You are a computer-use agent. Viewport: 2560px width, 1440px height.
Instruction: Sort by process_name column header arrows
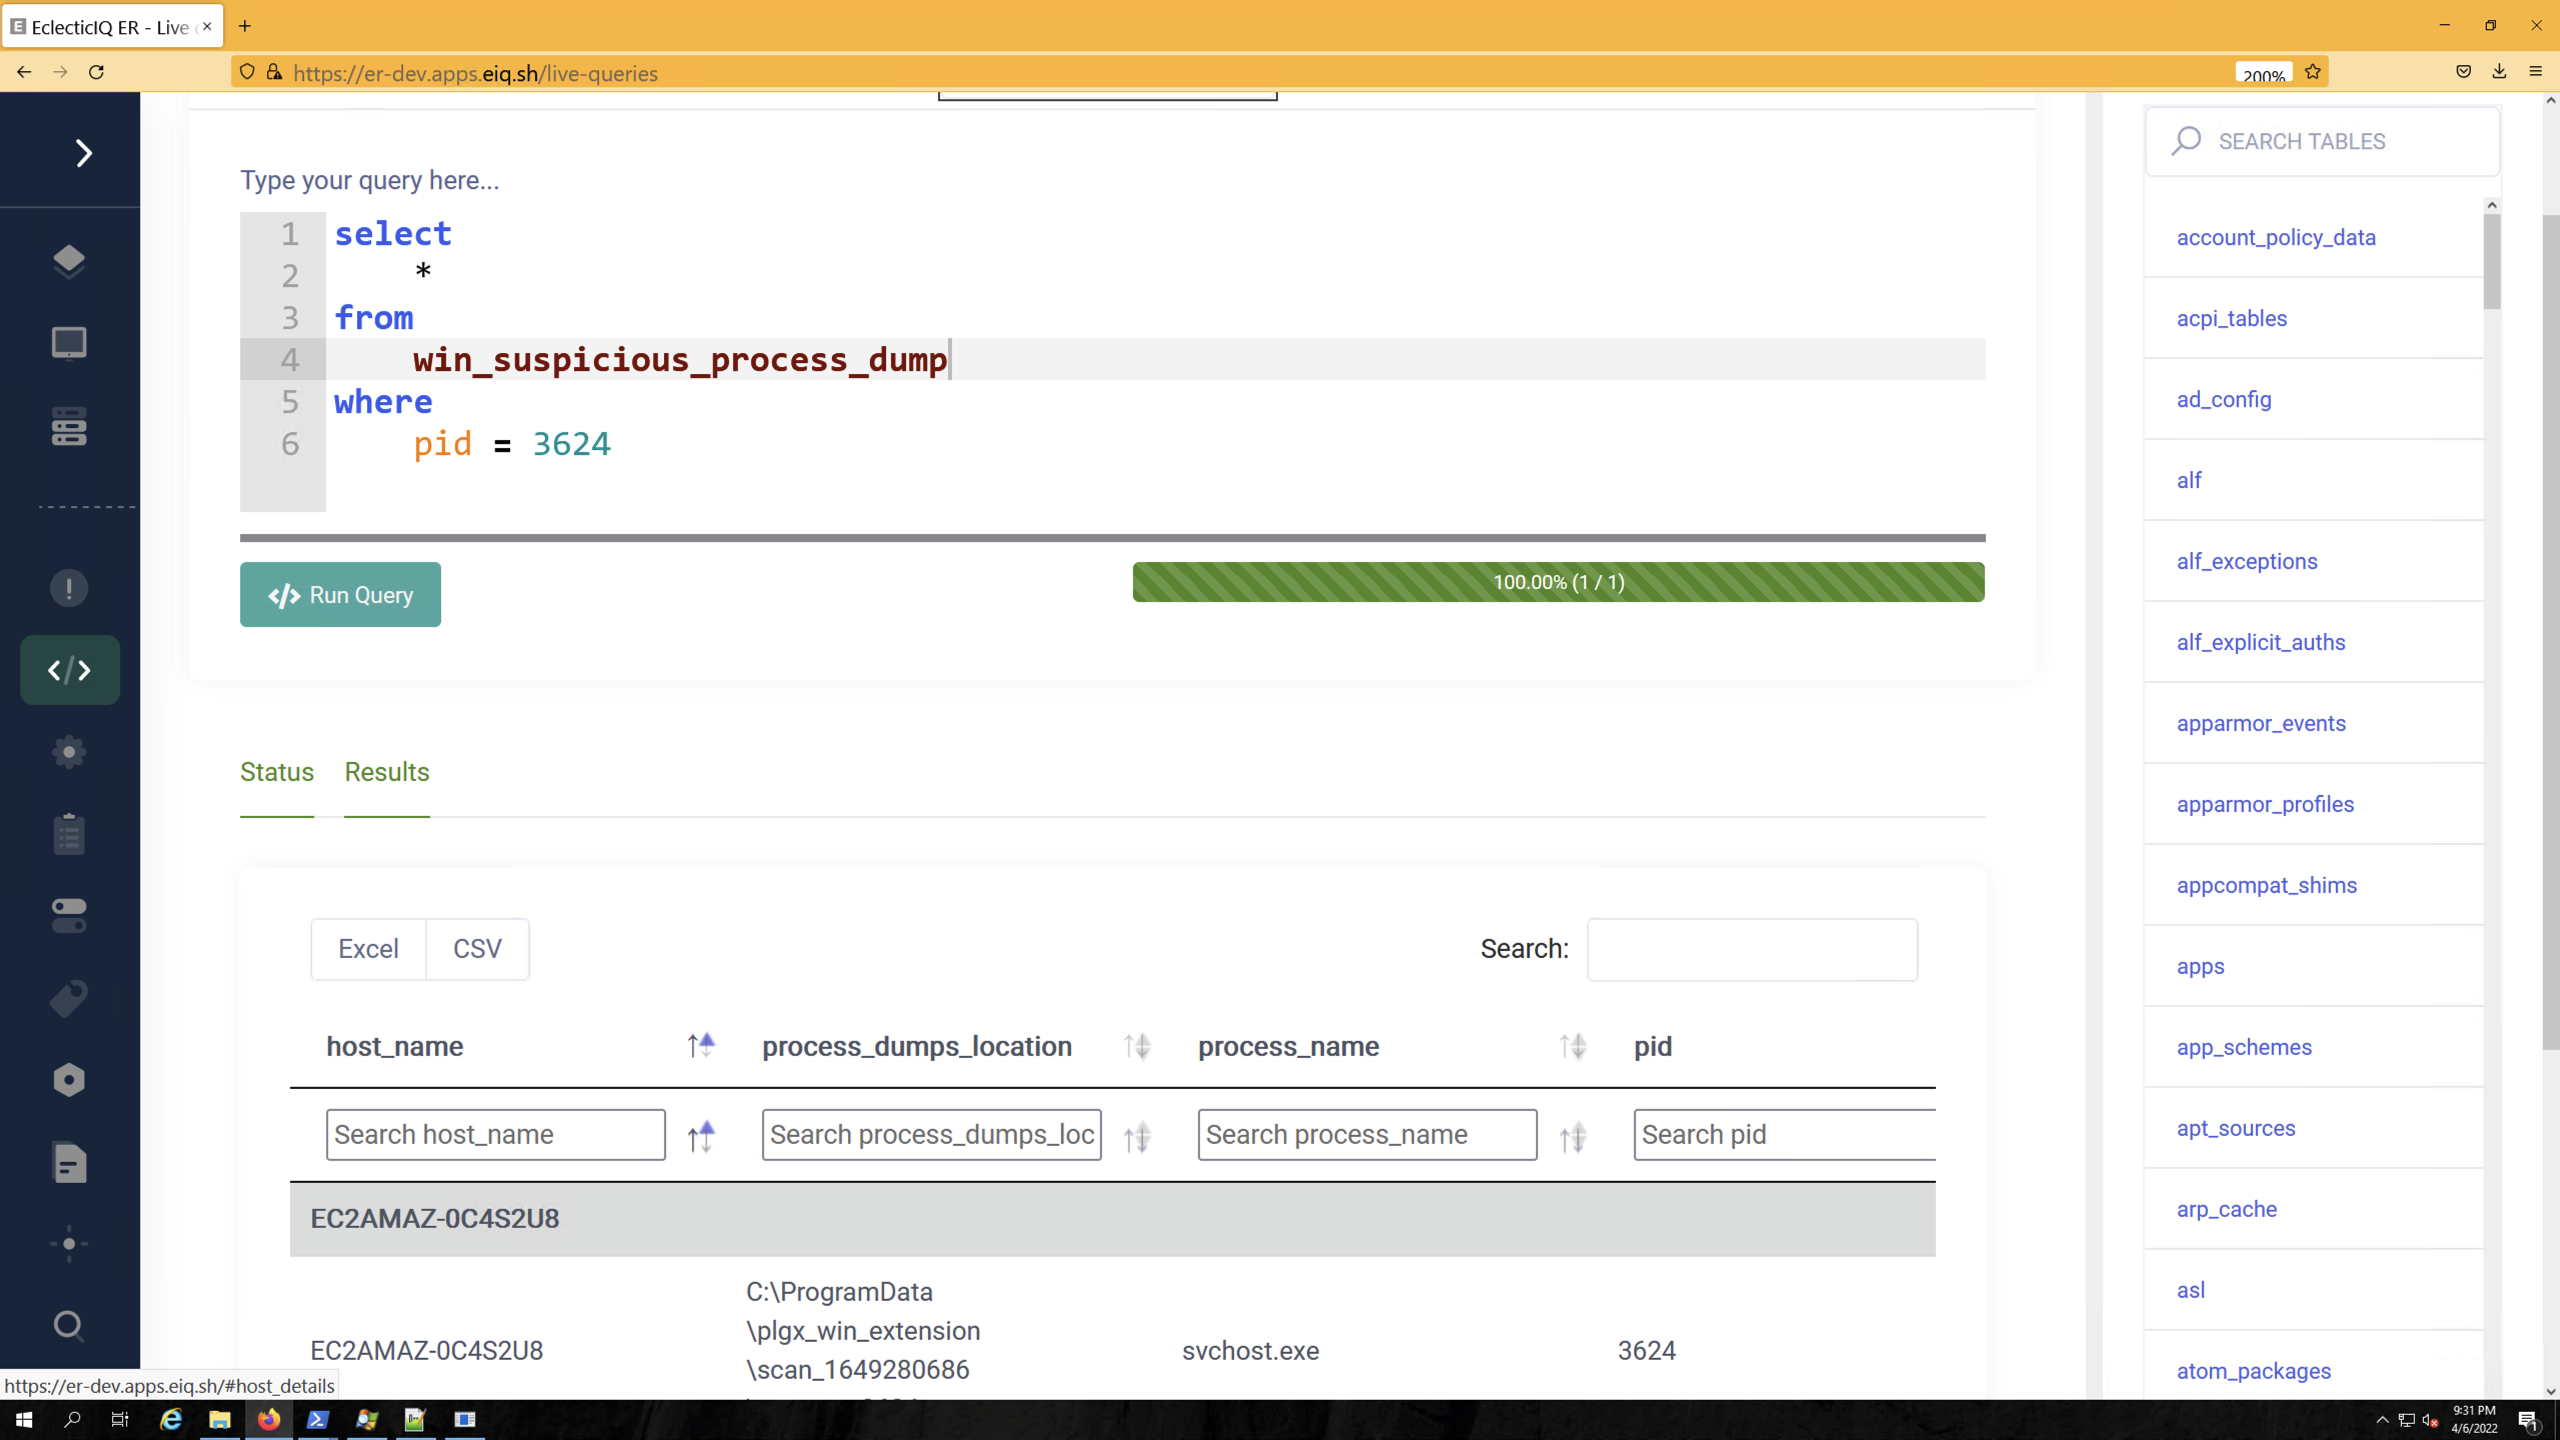click(x=1573, y=1046)
